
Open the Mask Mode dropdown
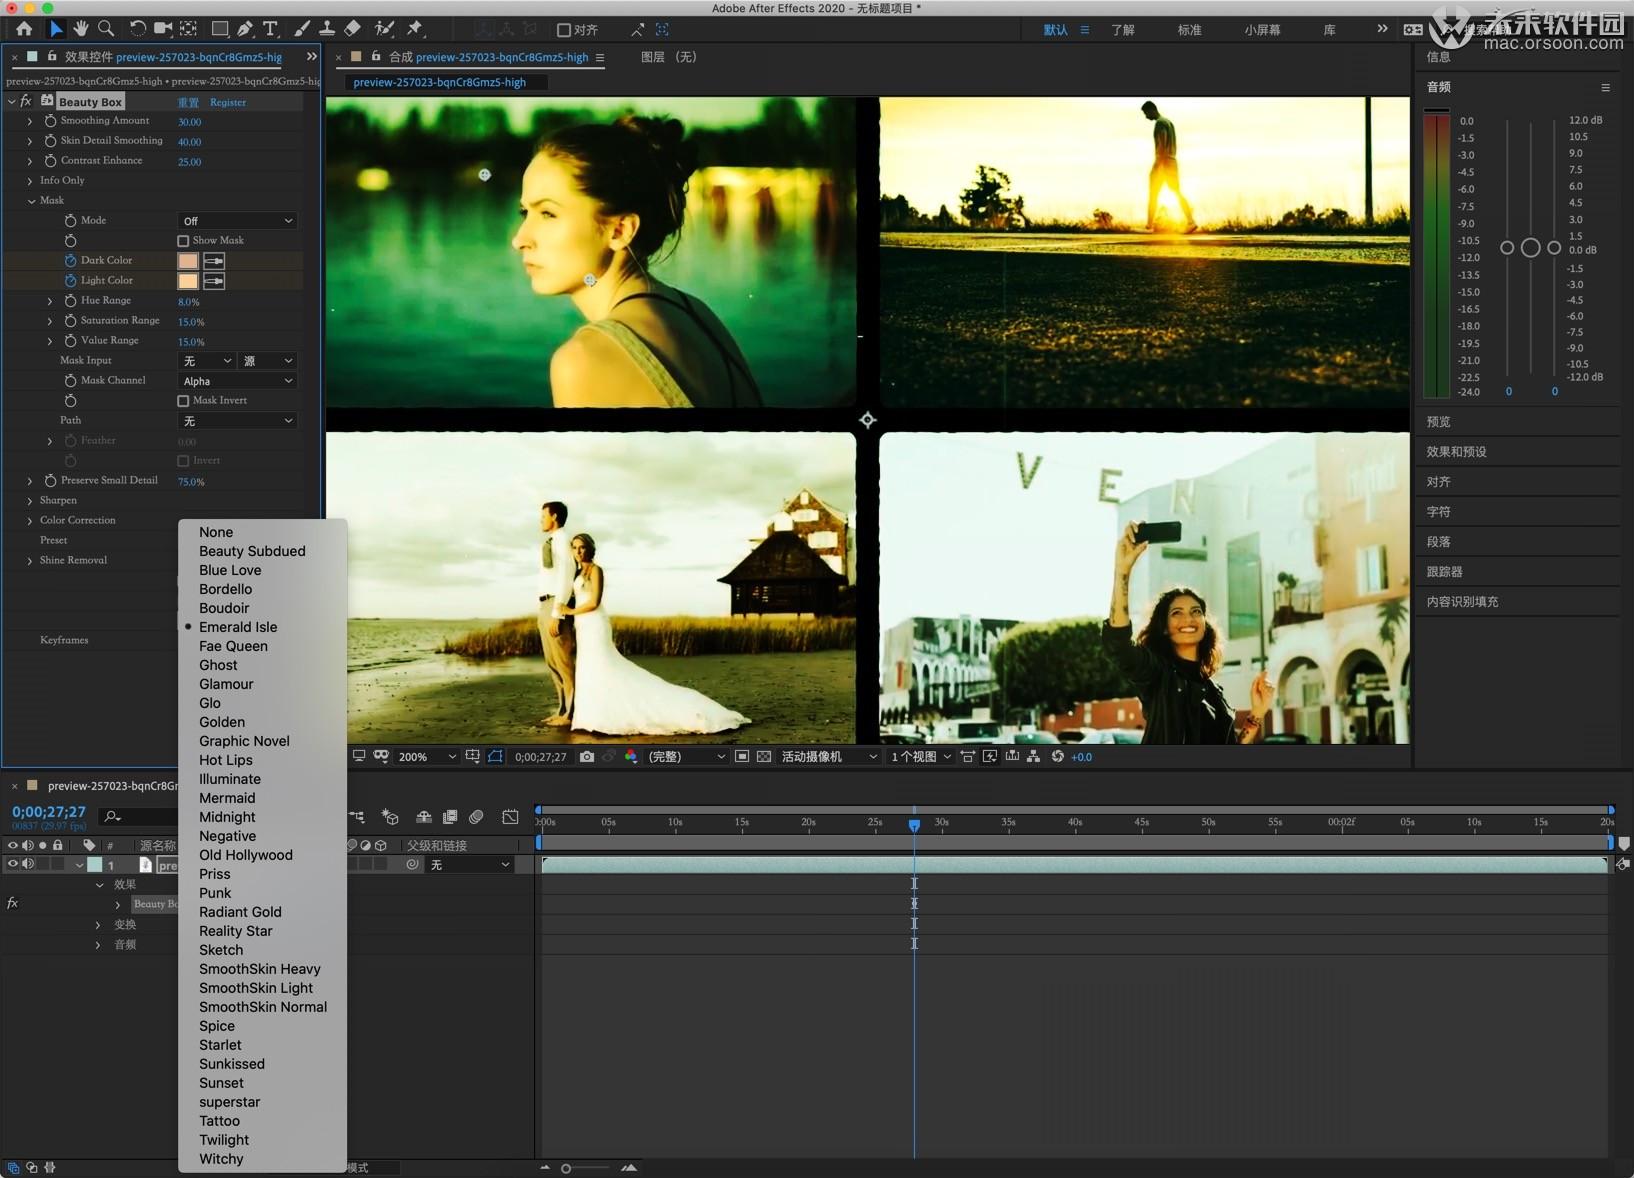[x=237, y=221]
